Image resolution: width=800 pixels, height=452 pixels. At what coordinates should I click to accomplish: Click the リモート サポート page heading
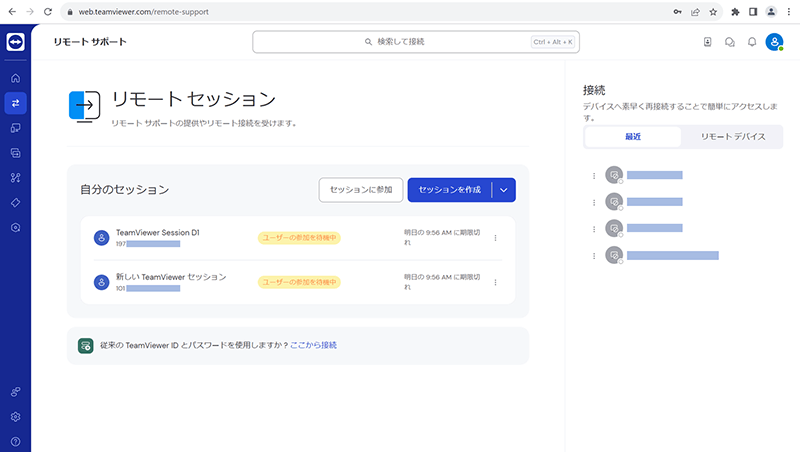pos(90,42)
